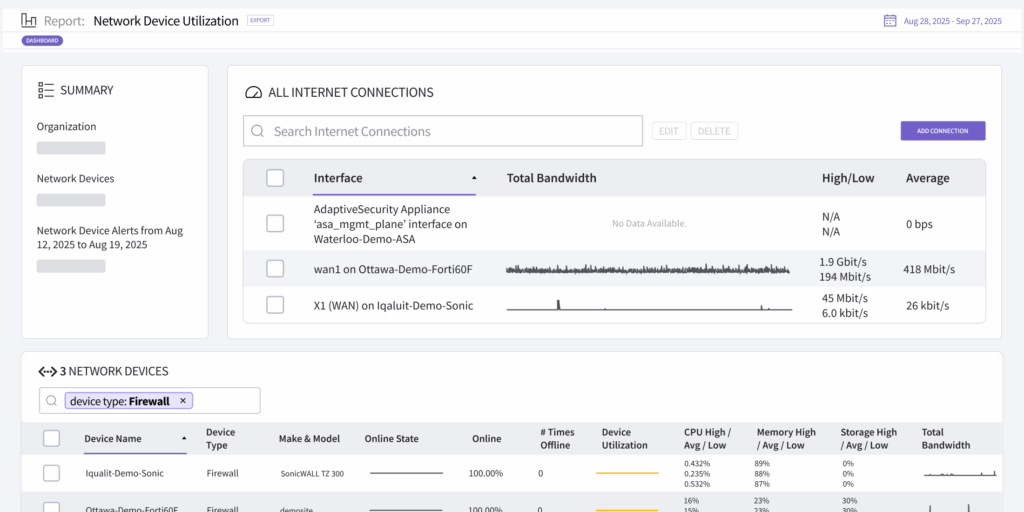Screen dimensions: 1024x512
Task: Click the Summary list icon
Action: coord(46,90)
